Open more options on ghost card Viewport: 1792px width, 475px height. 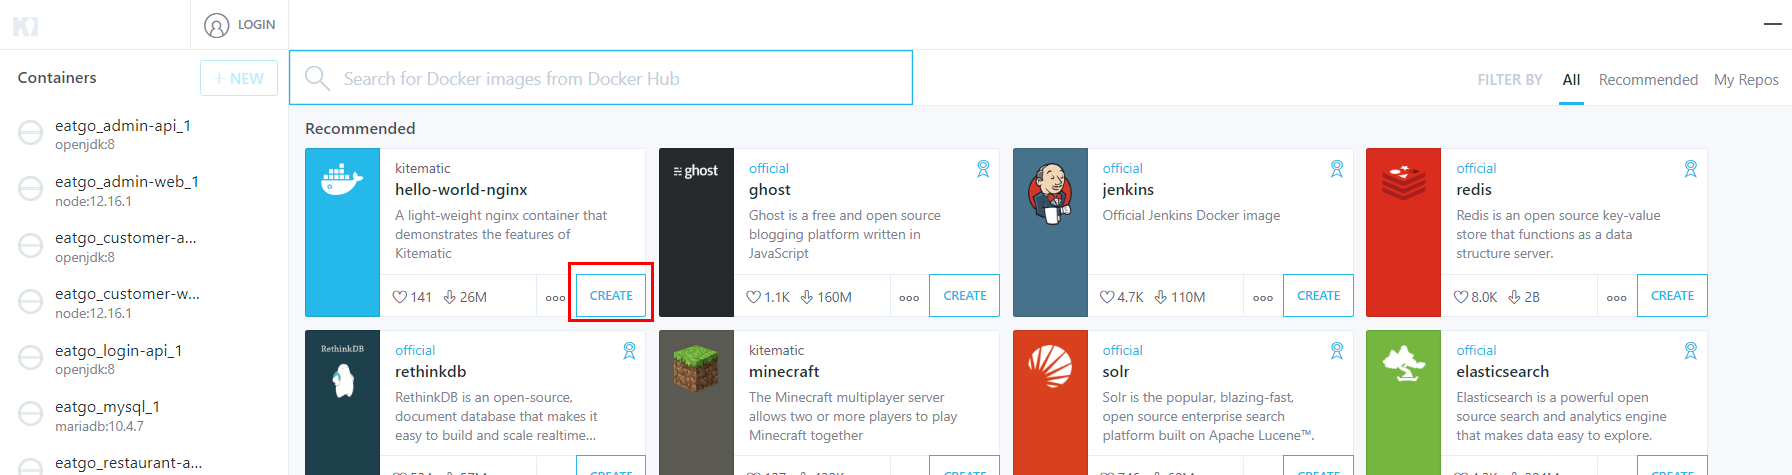click(909, 298)
